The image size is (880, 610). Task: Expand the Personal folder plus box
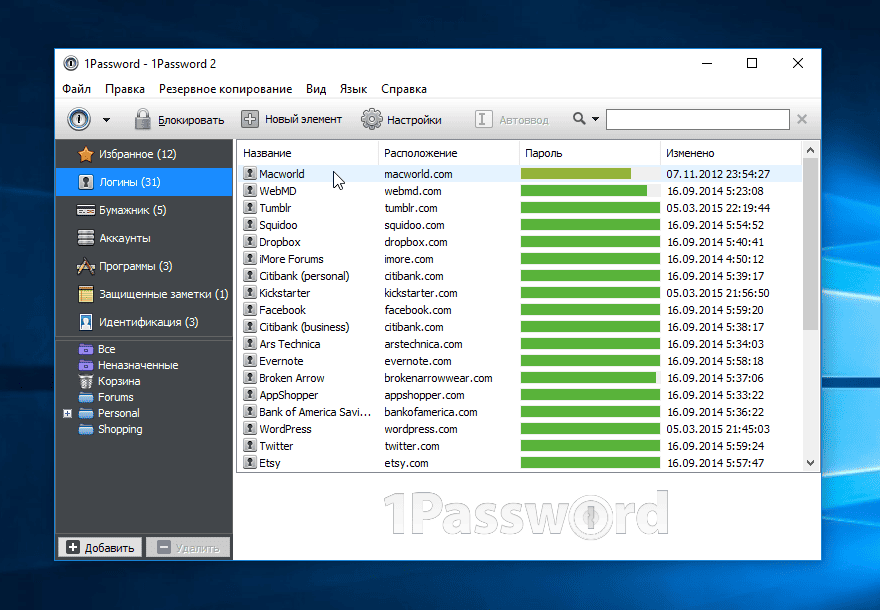coord(67,414)
